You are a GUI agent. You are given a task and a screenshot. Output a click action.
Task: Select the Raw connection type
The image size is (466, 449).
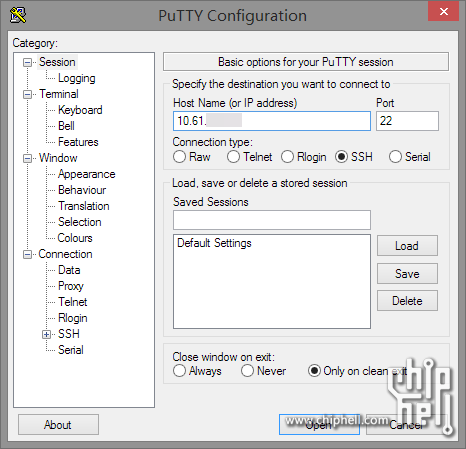click(x=179, y=157)
